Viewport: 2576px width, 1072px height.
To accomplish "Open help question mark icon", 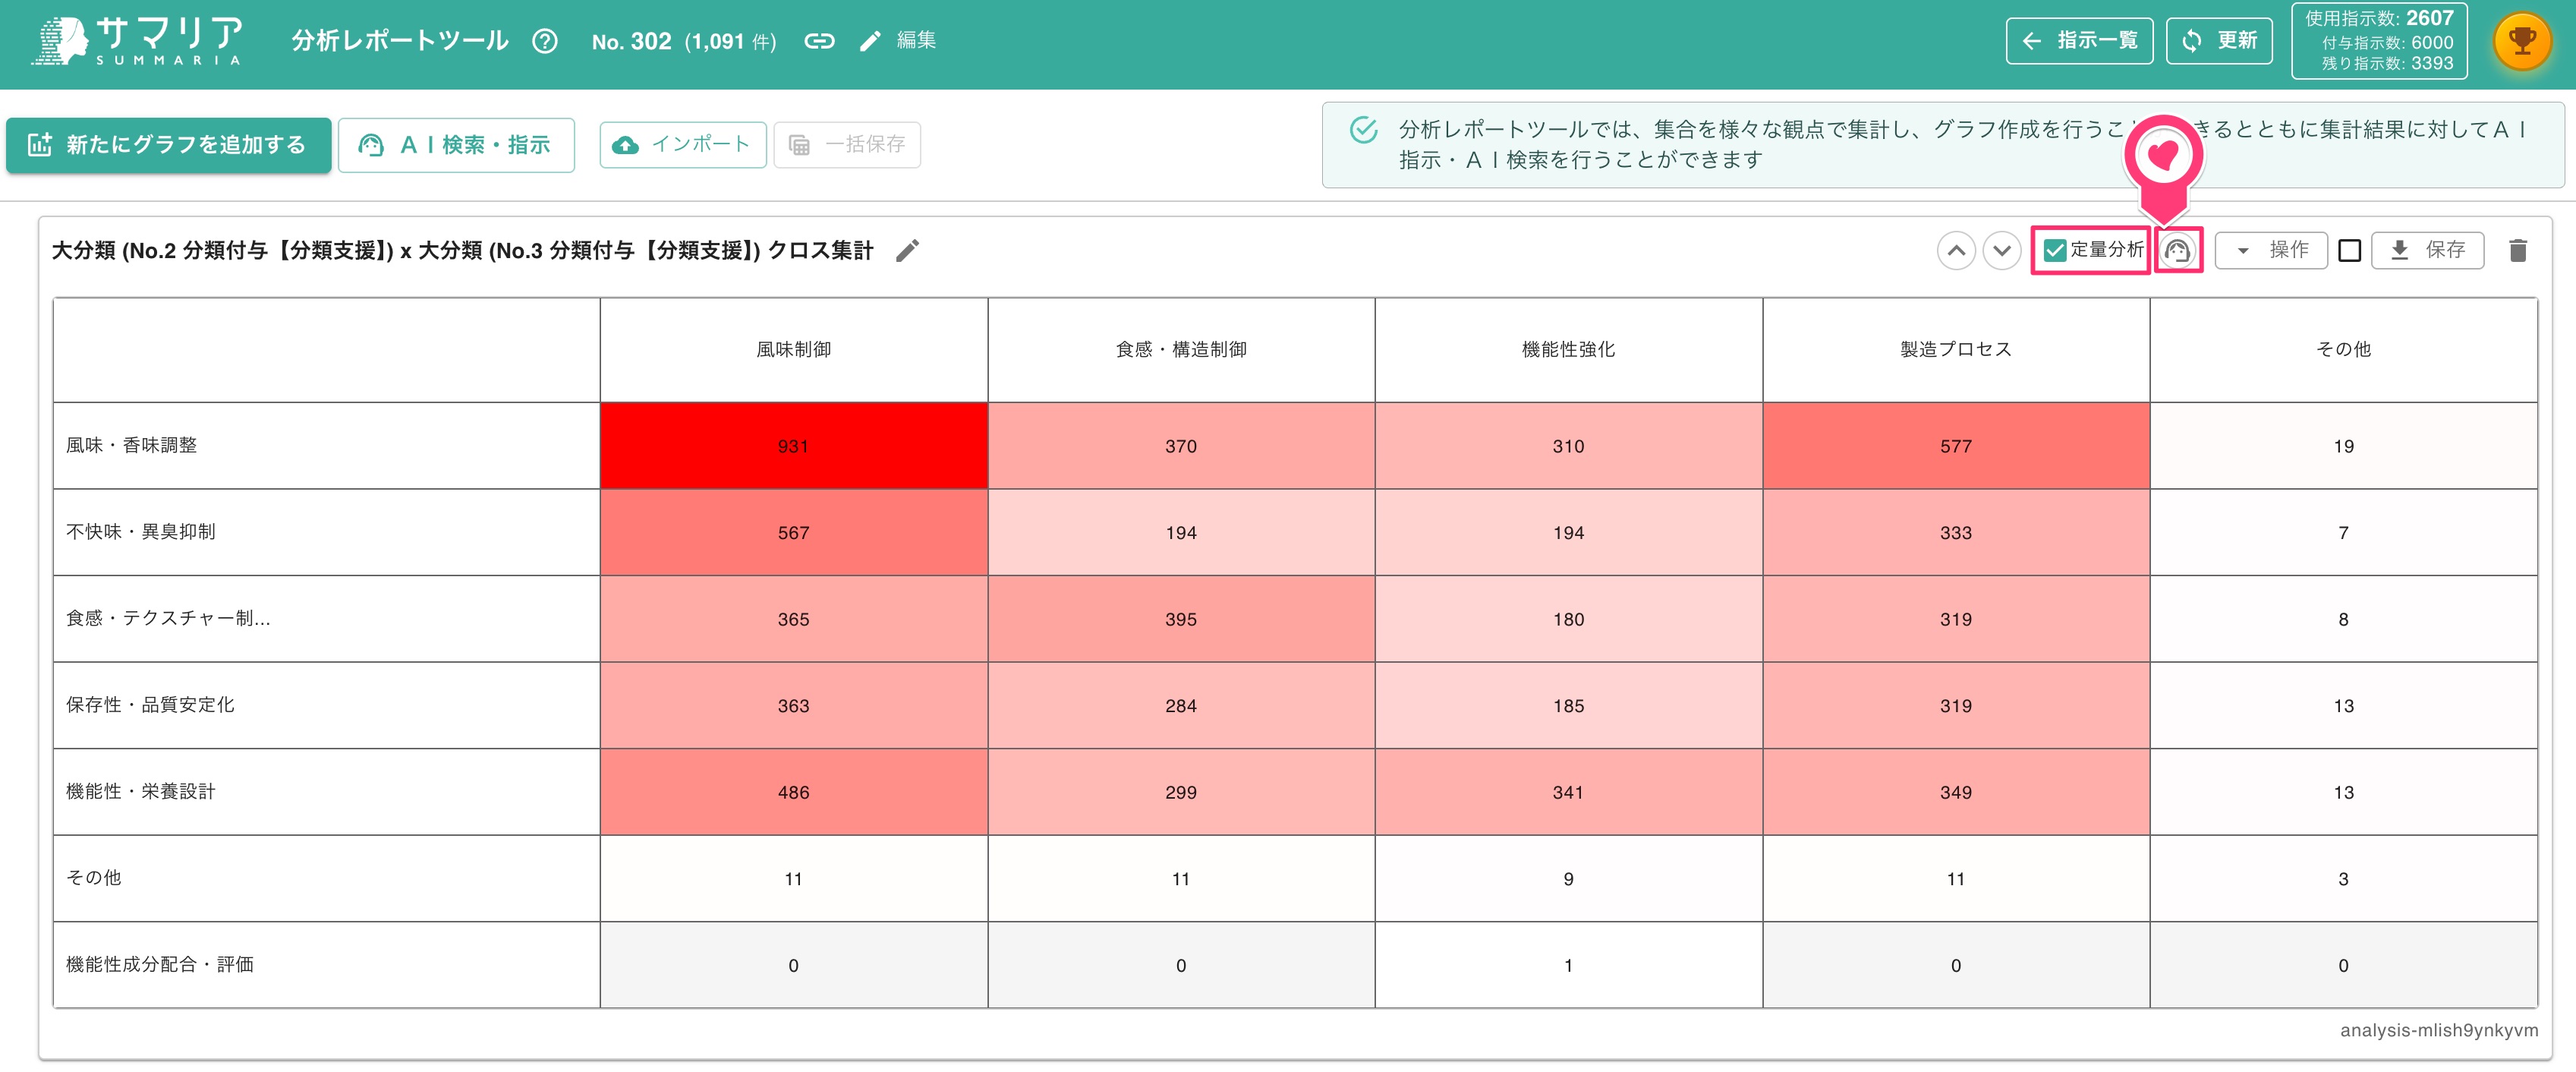I will coord(545,41).
